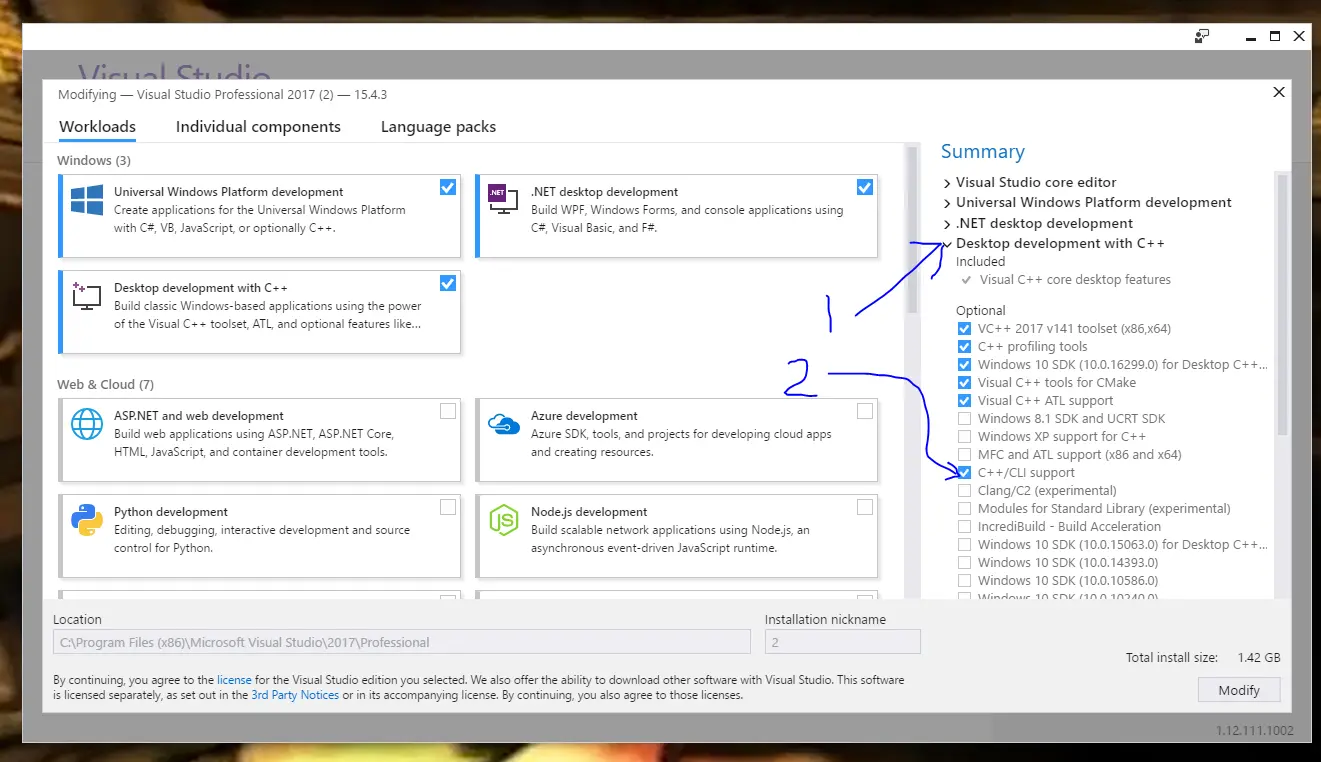Click the 'Optional' label in Summary
This screenshot has height=762, width=1321.
(x=980, y=311)
